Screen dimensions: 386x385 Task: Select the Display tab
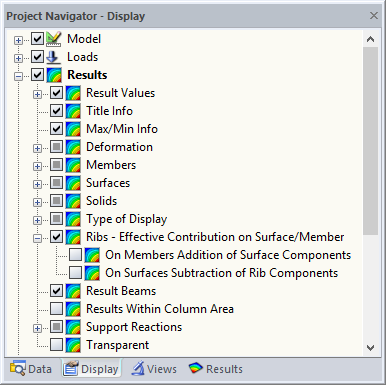pyautogui.click(x=91, y=369)
